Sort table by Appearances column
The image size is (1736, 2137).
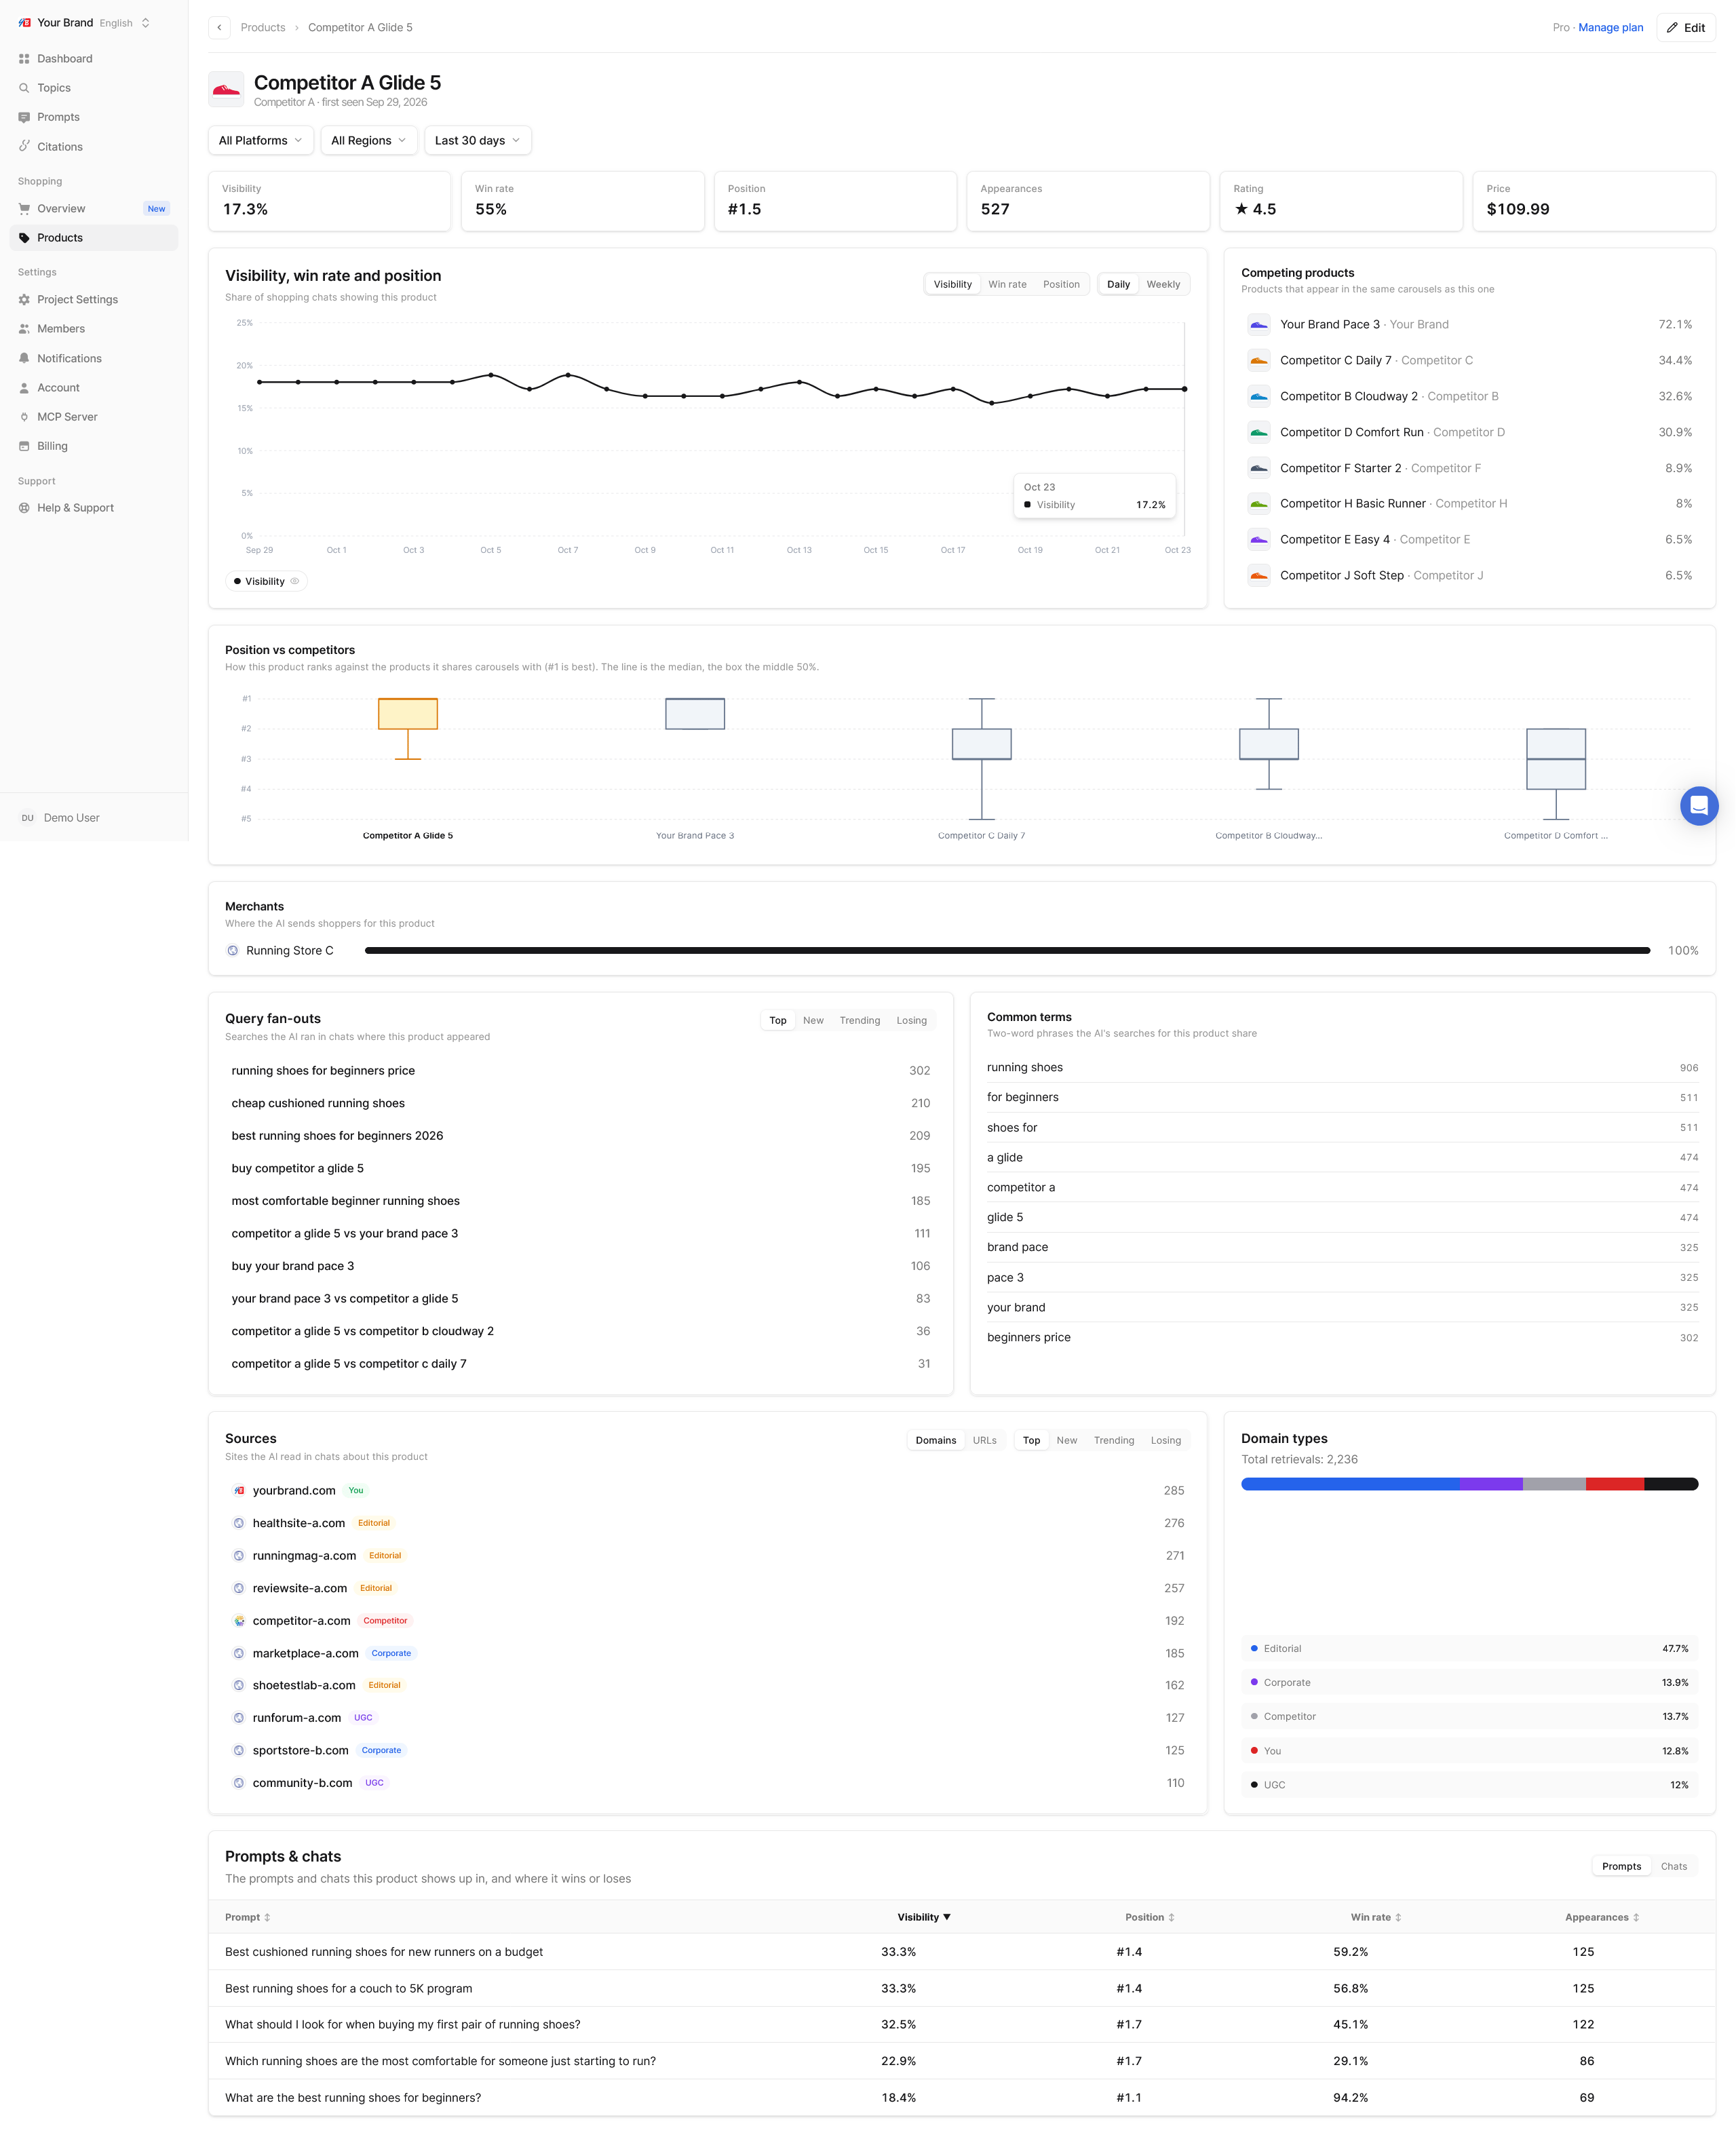coord(1601,1918)
